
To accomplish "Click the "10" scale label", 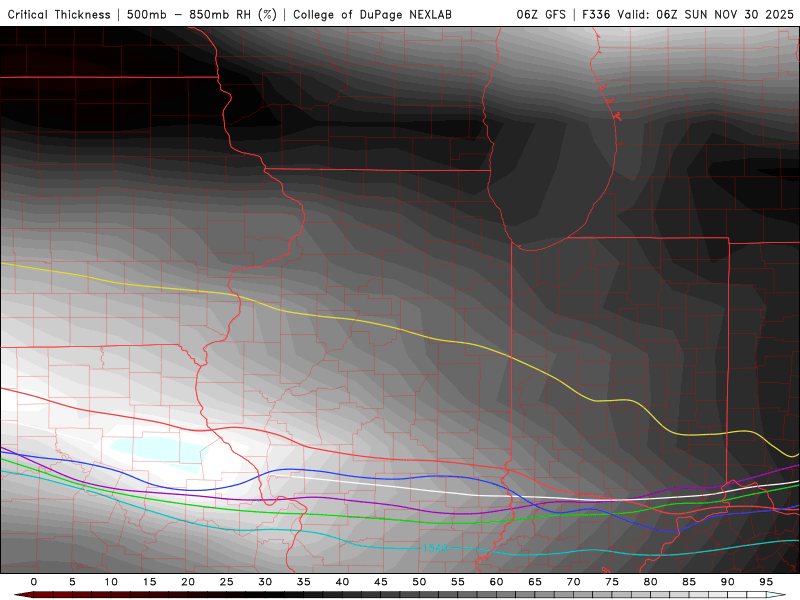I will 111,582.
